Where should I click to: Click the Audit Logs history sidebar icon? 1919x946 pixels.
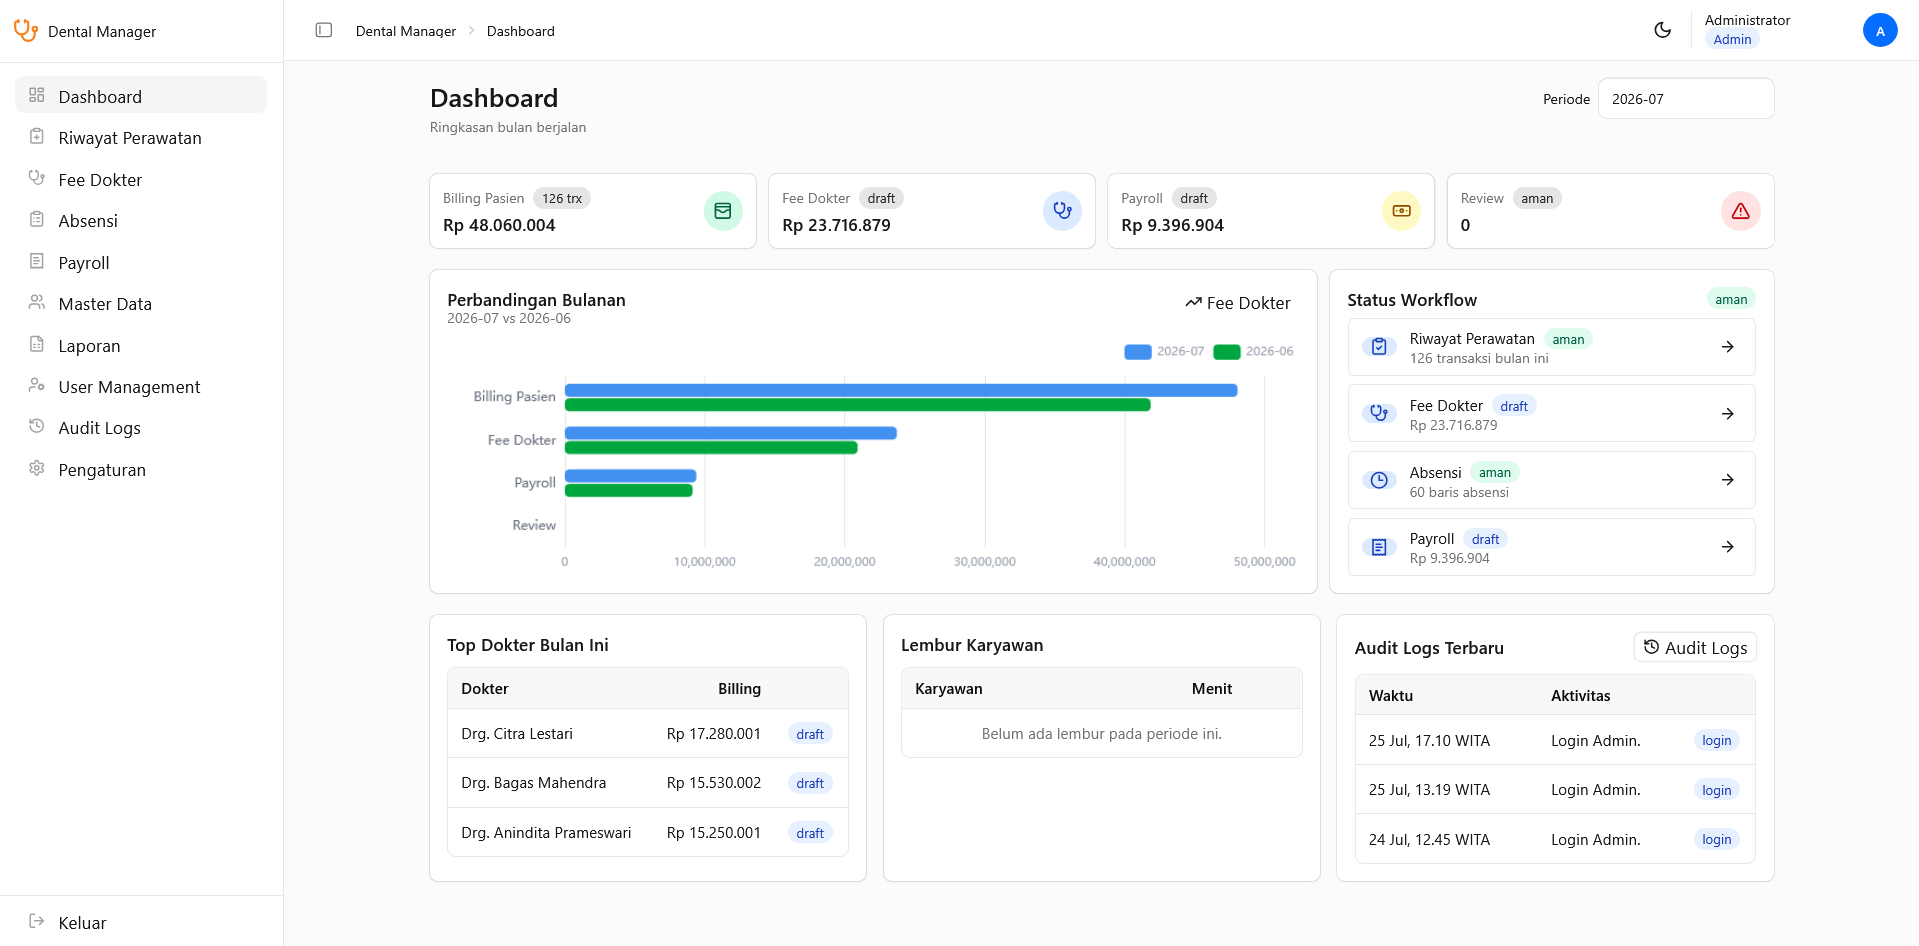point(37,426)
